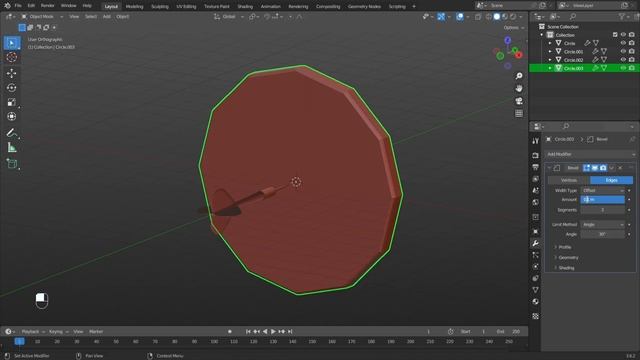
Task: Switch to the Sculpting workspace tab
Action: point(160,7)
